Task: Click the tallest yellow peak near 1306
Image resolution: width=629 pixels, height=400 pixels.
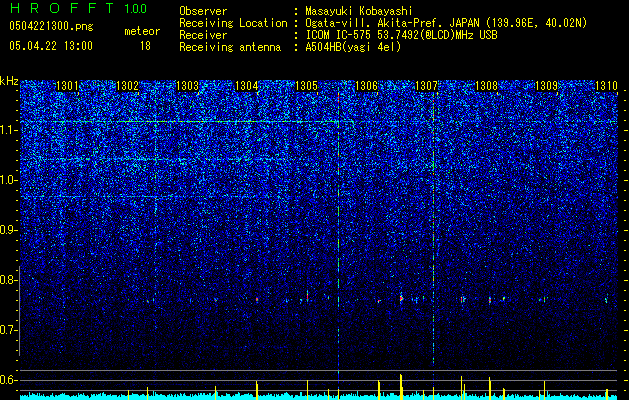Action: click(401, 387)
